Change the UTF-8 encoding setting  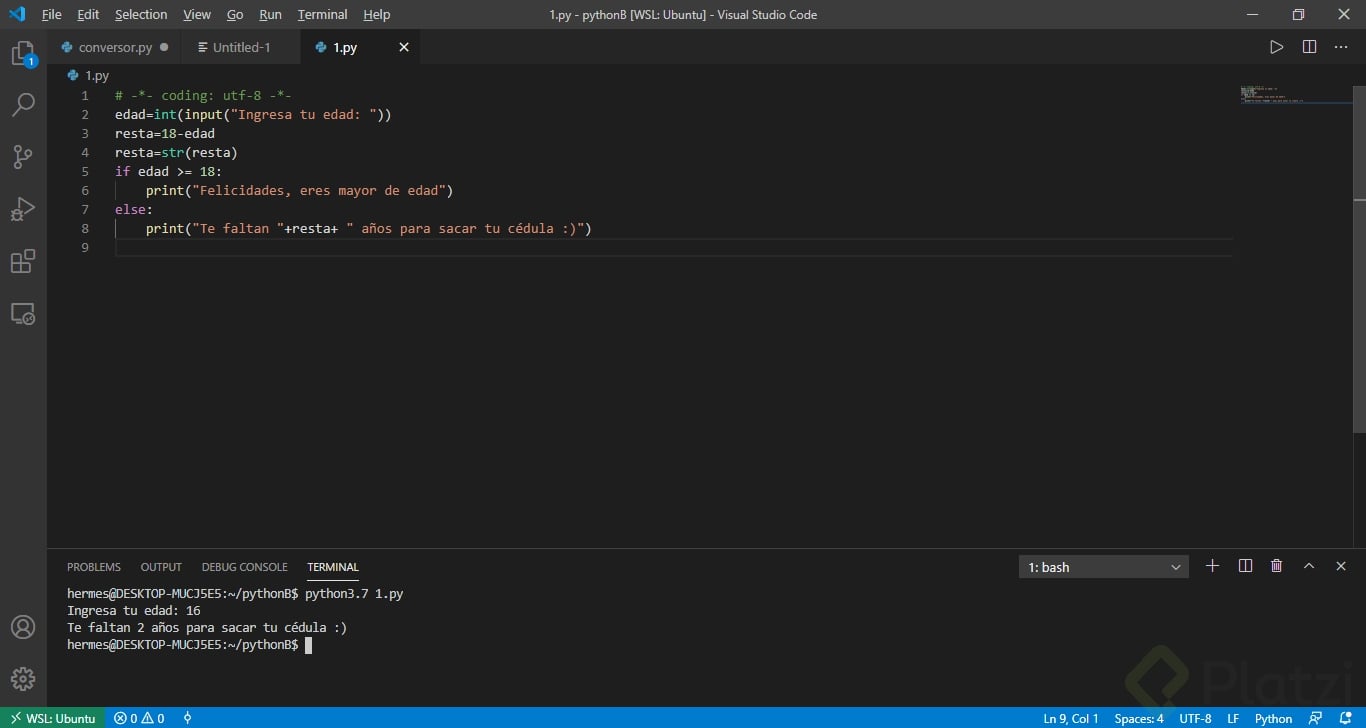click(x=1195, y=718)
